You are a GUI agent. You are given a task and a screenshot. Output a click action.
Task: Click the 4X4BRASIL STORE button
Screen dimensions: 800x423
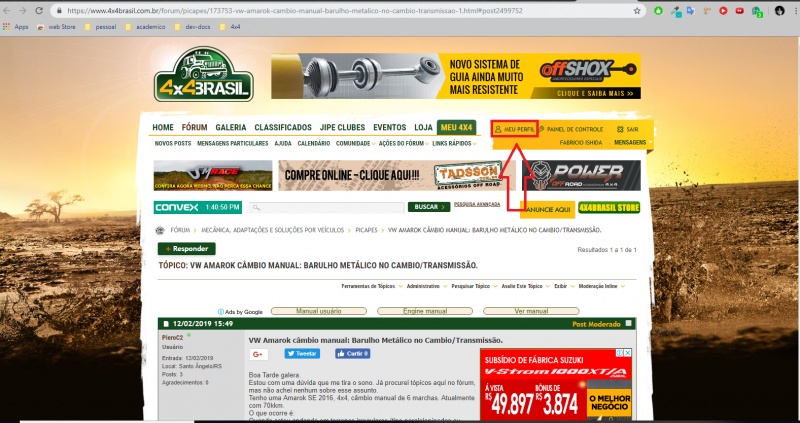click(x=609, y=208)
